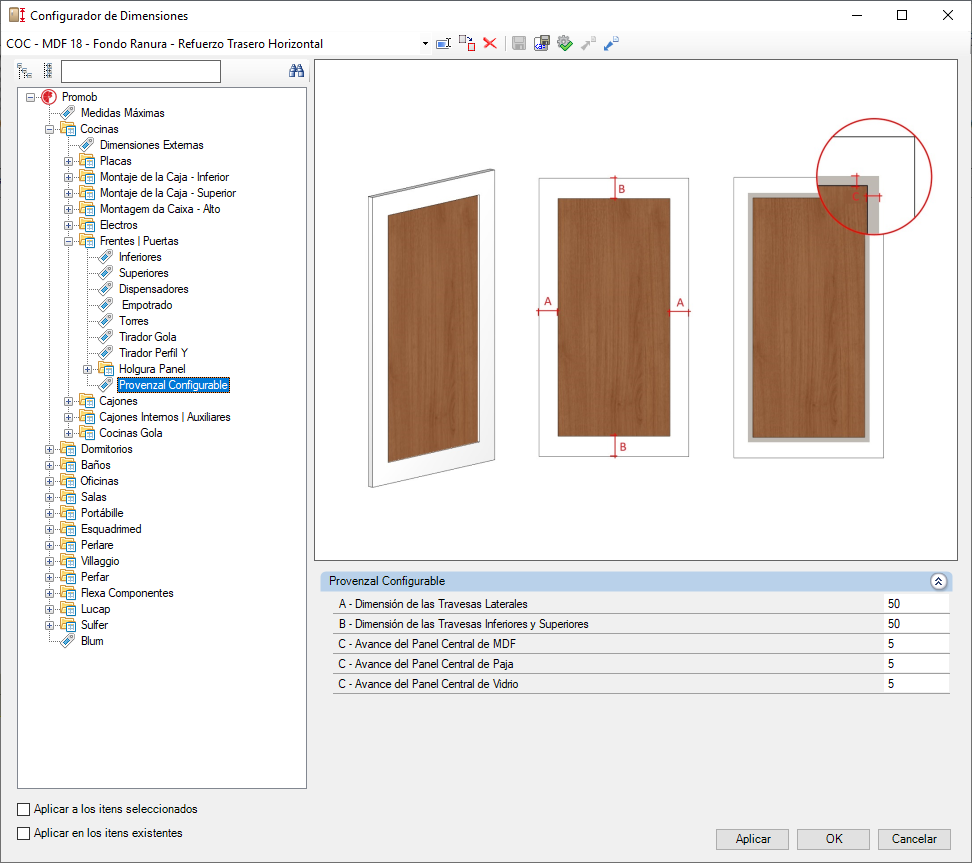Viewport: 972px width, 863px height.
Task: Edit value of Travesas Laterales dimension A
Action: [x=916, y=604]
